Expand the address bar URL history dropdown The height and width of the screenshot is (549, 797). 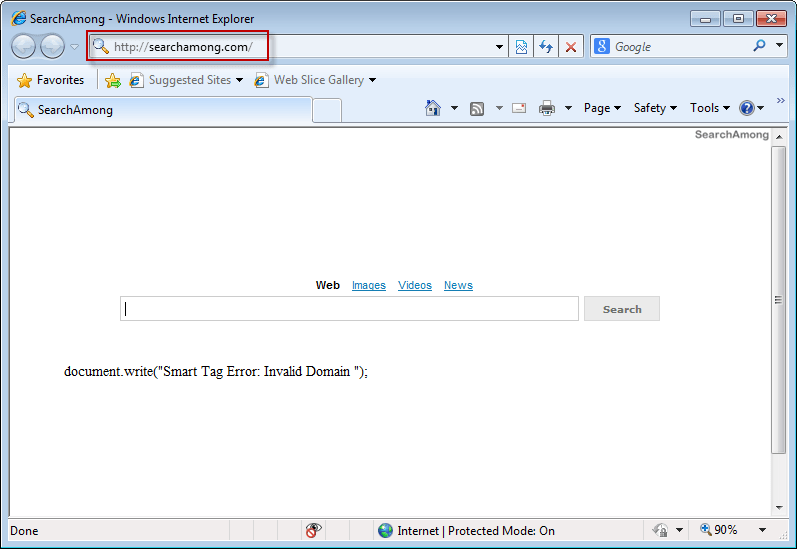coord(500,47)
